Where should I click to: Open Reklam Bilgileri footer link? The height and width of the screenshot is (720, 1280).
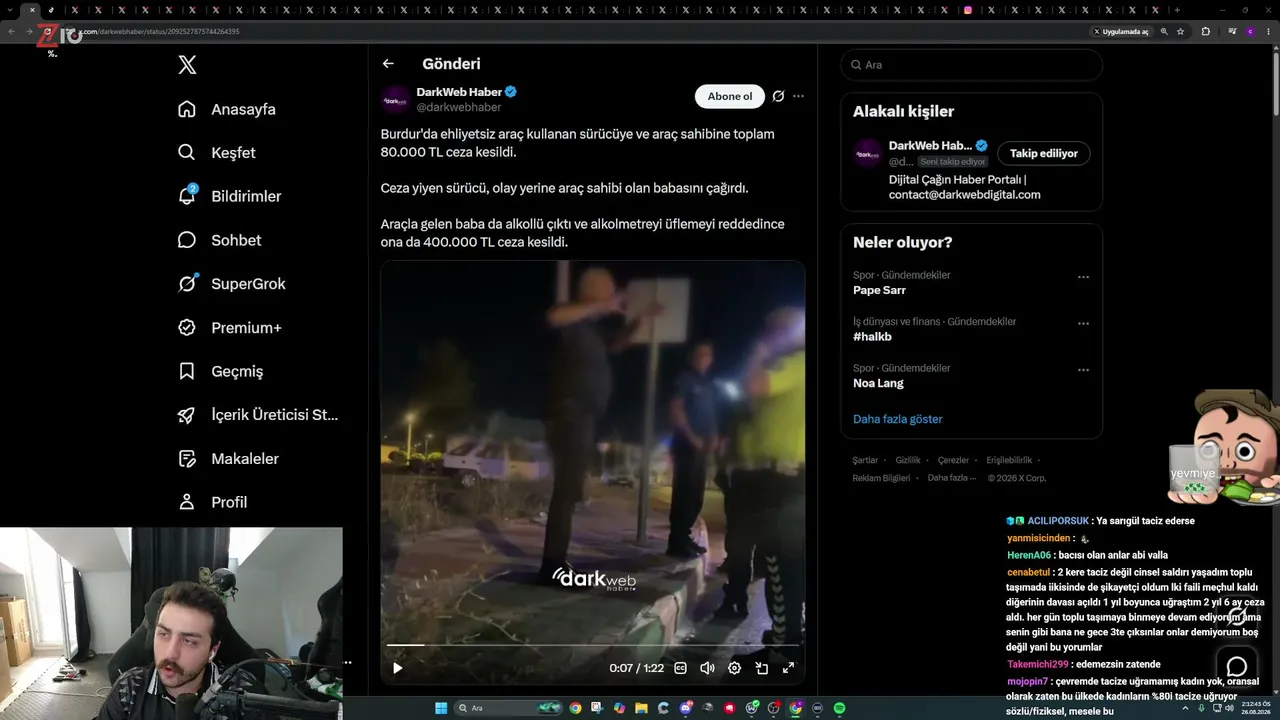click(x=881, y=478)
